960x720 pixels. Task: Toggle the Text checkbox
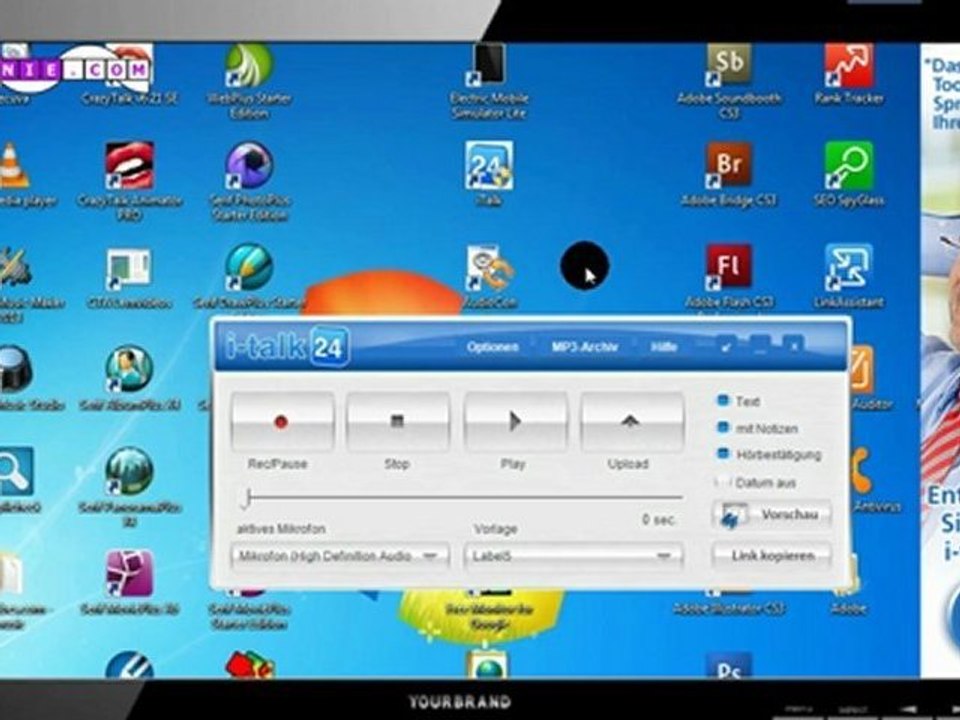pos(723,400)
